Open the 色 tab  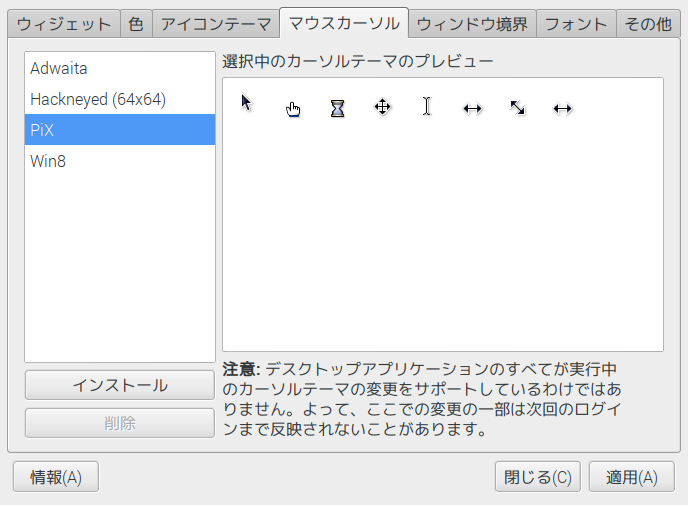[136, 24]
